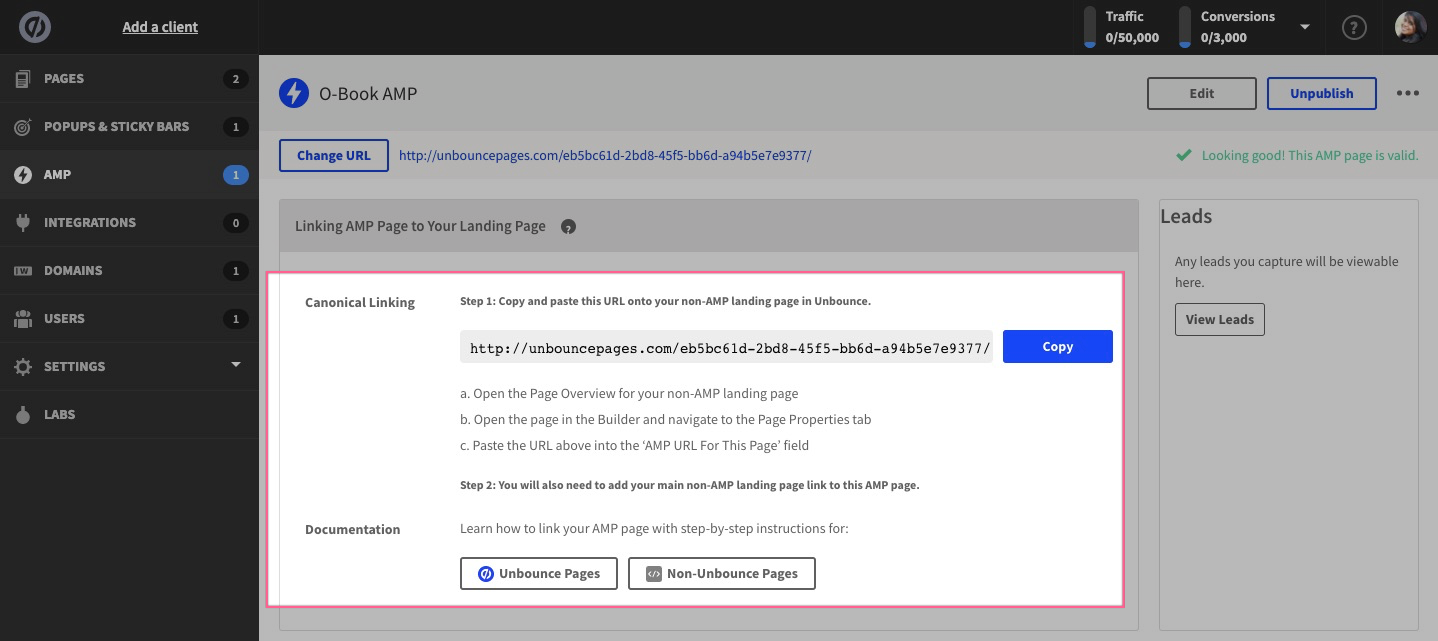1438x641 pixels.
Task: Click the Pages count badge 2
Action: (x=235, y=79)
